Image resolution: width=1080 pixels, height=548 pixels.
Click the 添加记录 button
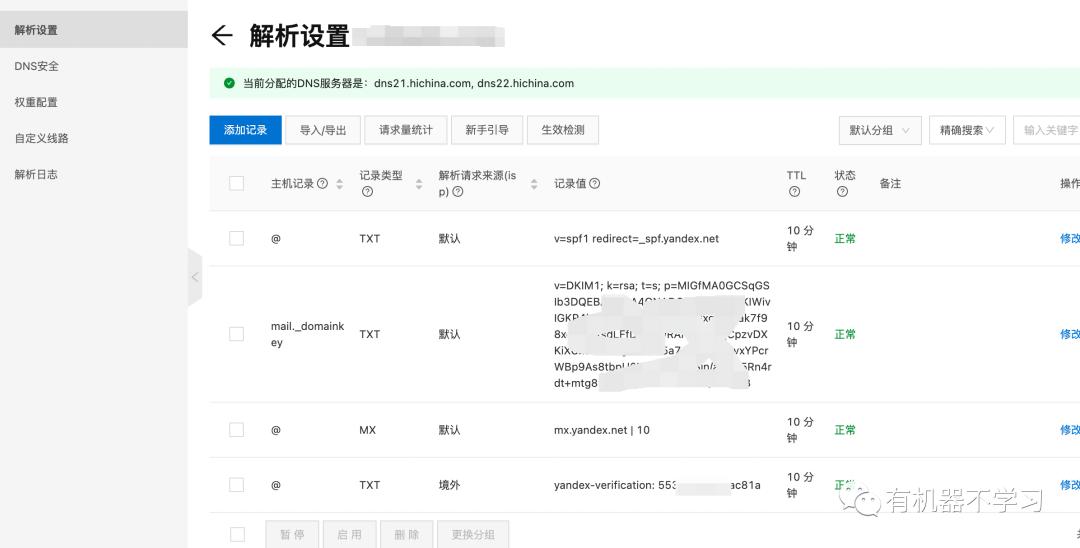pyautogui.click(x=245, y=130)
